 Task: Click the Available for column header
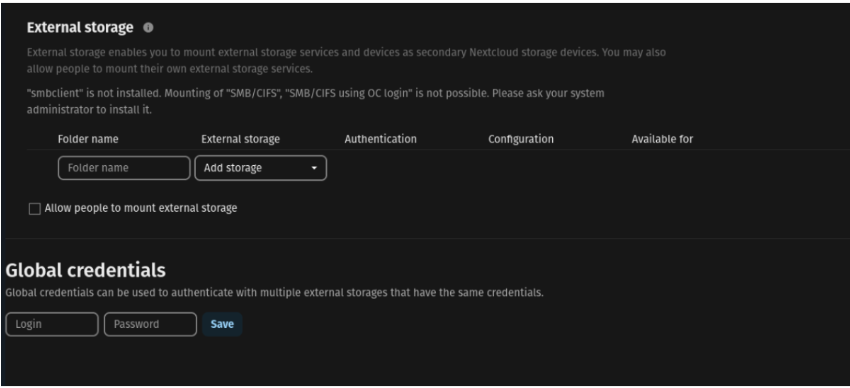tap(662, 139)
